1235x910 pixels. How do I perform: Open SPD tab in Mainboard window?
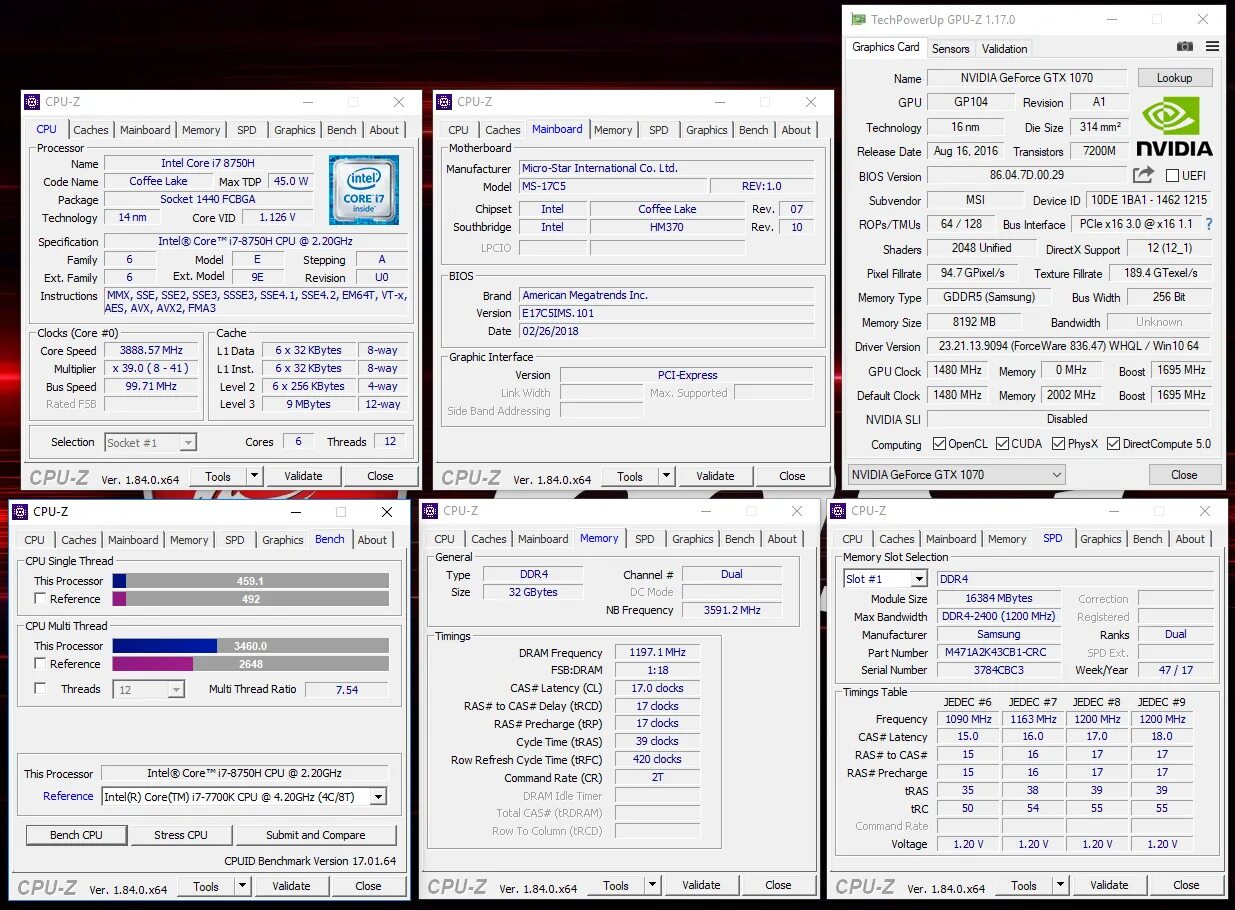[x=658, y=130]
